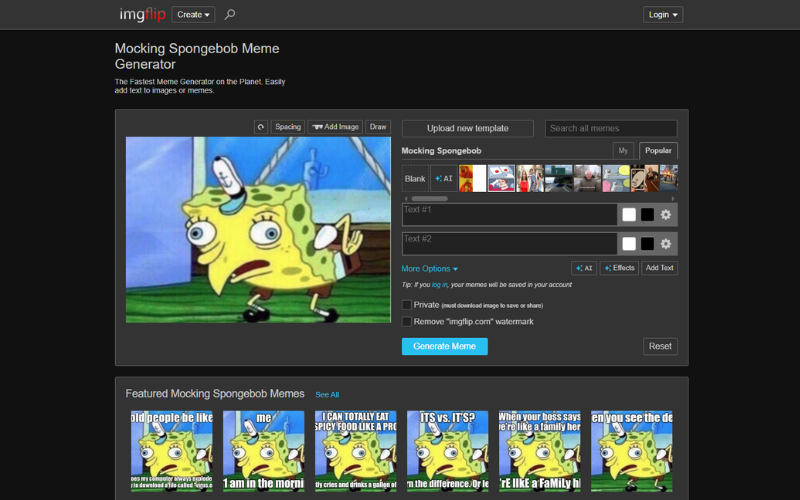This screenshot has height=500, width=800.
Task: Rotate the meme image with rotate icon
Action: tap(261, 127)
